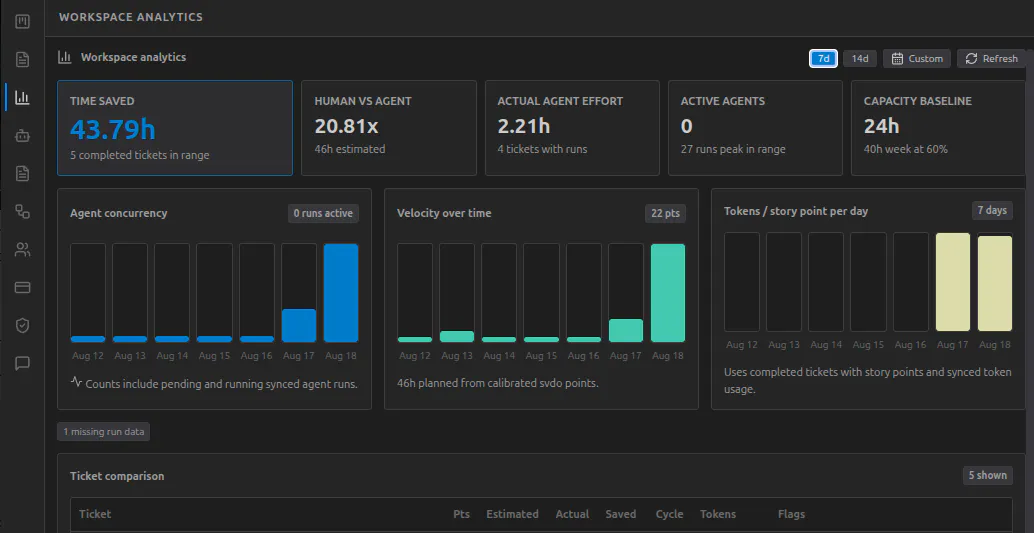Click the Aug 18 velocity bar
Screen dimensions: 1034x533
(x=668, y=293)
